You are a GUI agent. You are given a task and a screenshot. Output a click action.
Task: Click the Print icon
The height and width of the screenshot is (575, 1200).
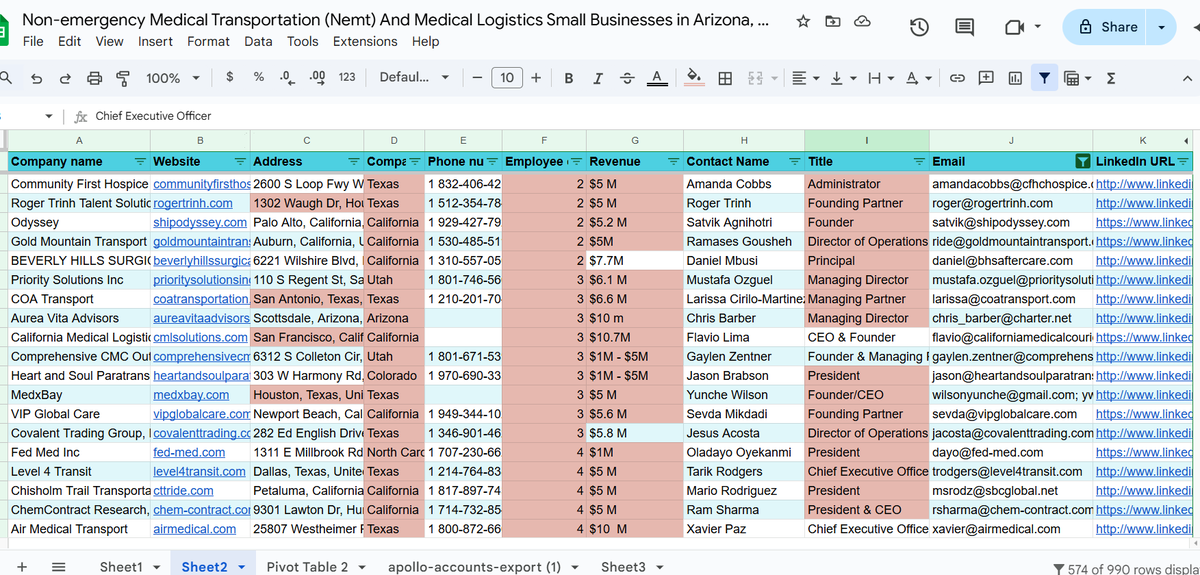pos(95,78)
